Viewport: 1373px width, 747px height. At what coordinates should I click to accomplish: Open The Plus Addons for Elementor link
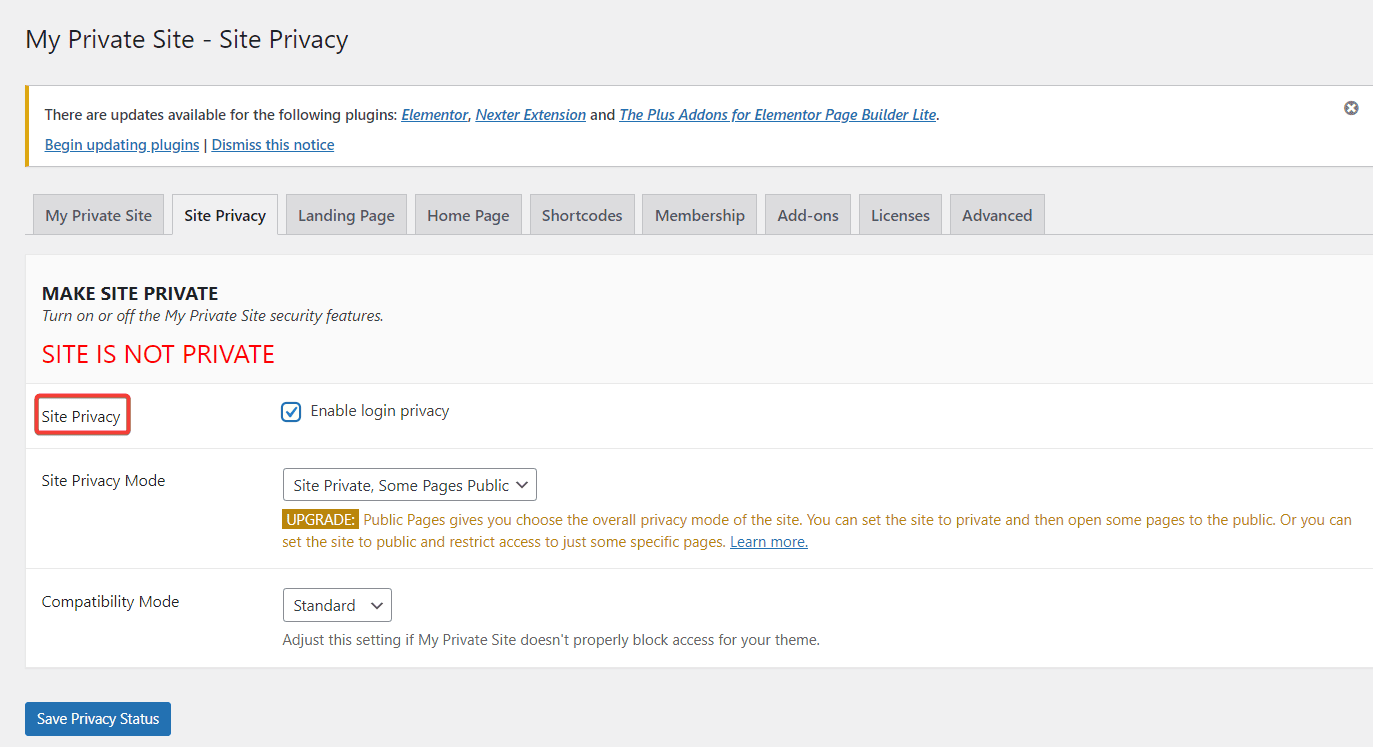(x=777, y=114)
